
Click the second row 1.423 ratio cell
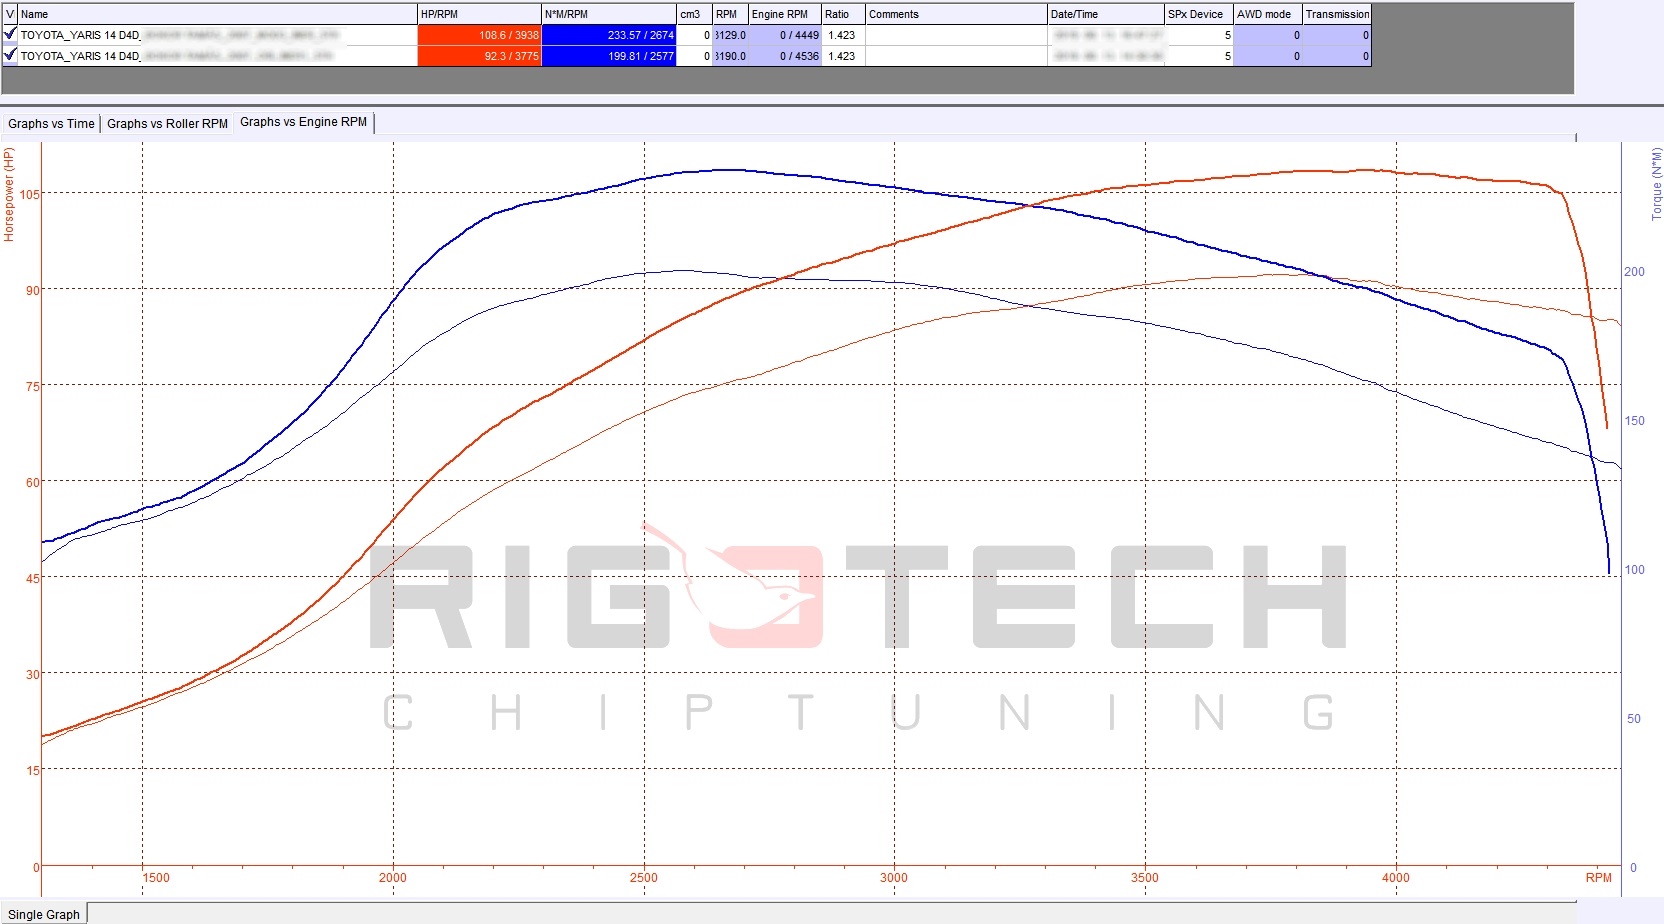pos(843,56)
